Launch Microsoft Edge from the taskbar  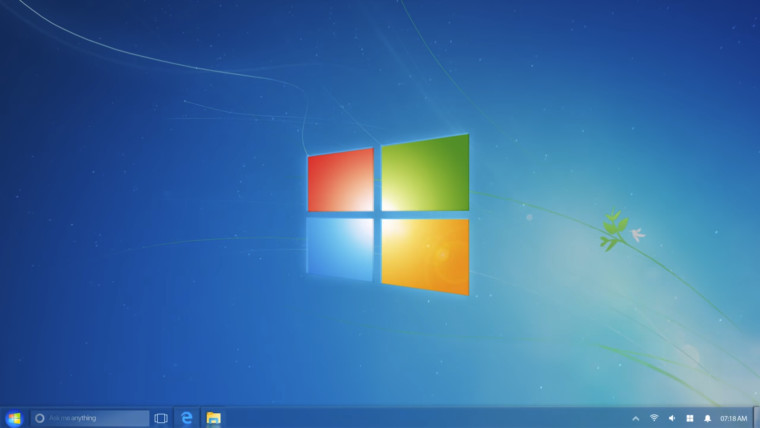tap(187, 418)
